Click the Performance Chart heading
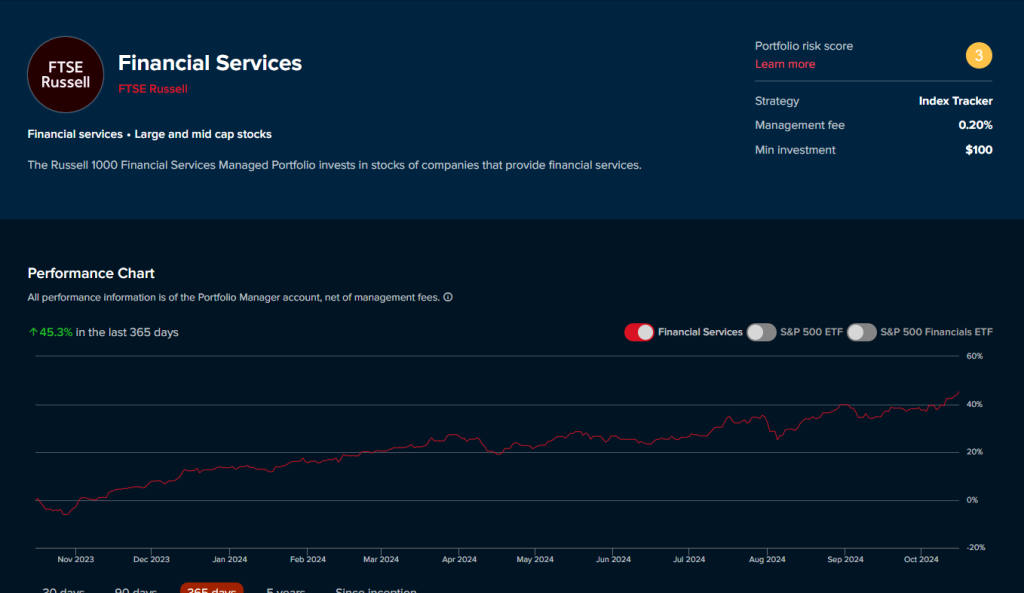 pos(91,273)
